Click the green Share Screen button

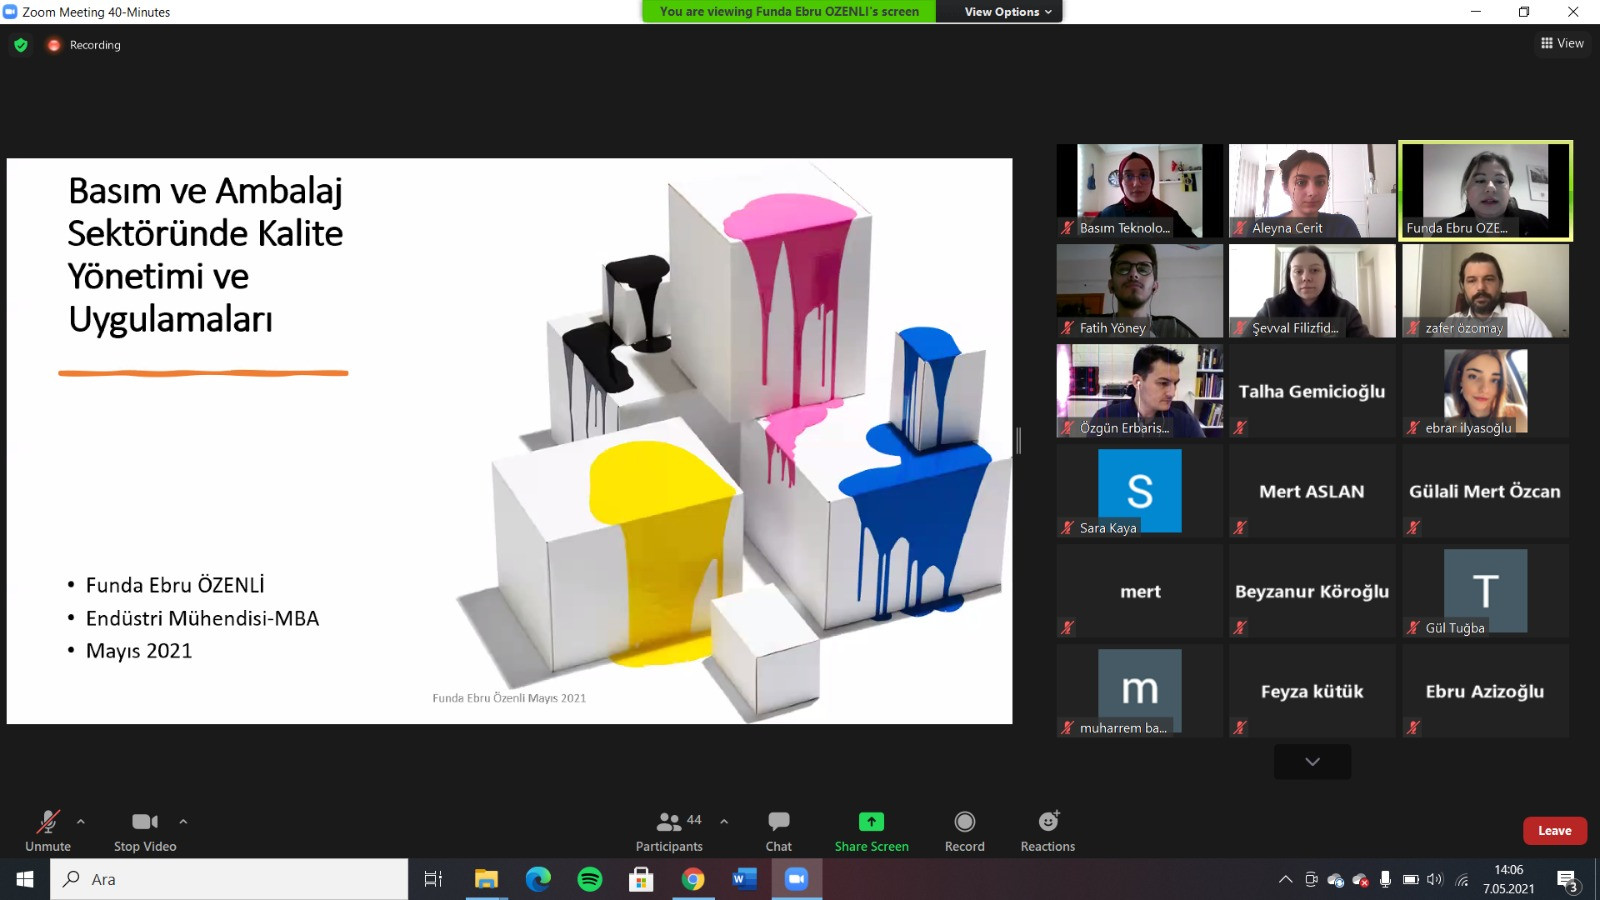click(872, 831)
